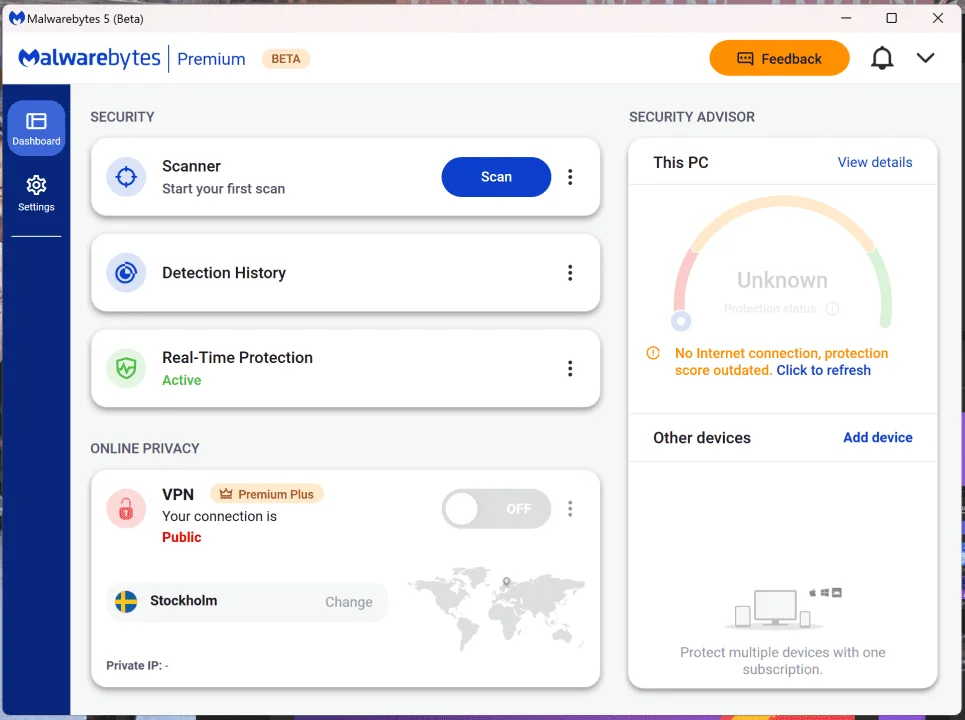Open Scanner card three-dot menu
The height and width of the screenshot is (720, 965).
coord(570,177)
